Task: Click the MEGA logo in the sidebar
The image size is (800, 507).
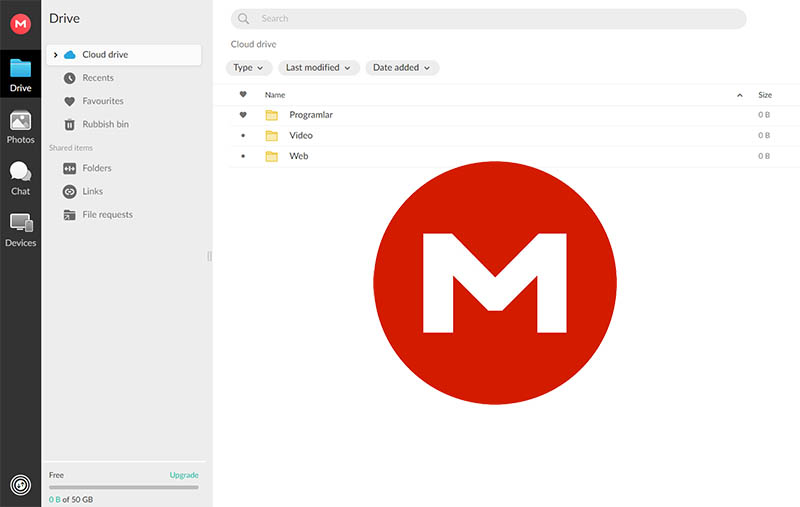Action: (x=20, y=23)
